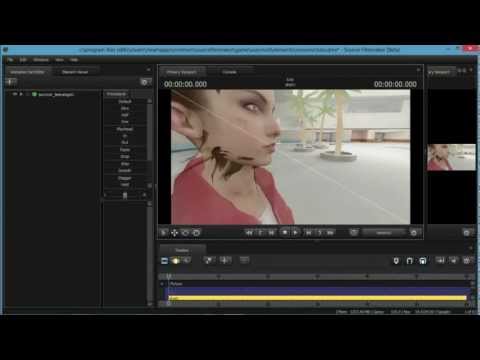Open the Windows menu
The width and height of the screenshot is (480, 360).
click(41, 60)
